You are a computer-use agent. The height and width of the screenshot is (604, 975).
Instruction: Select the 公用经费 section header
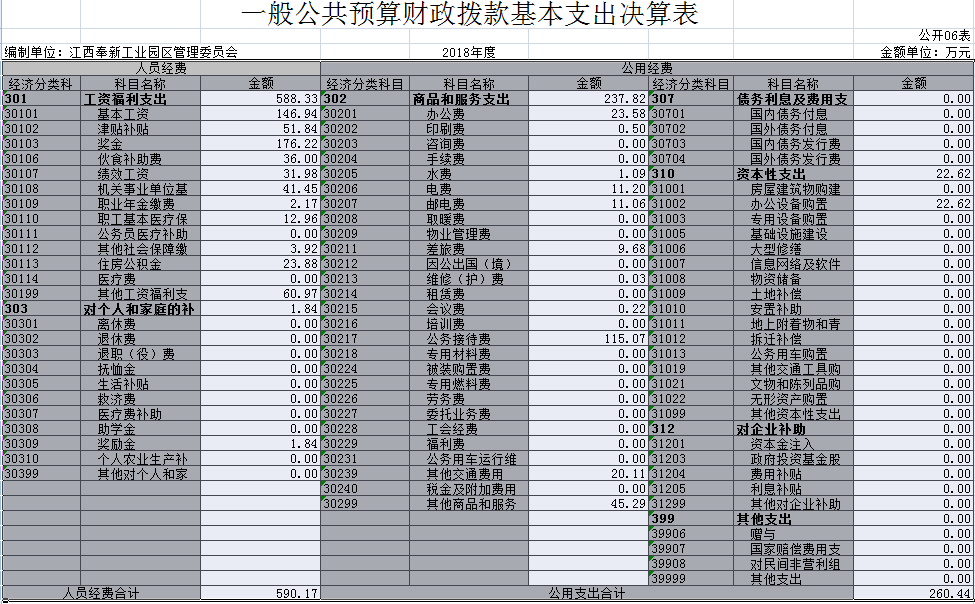pyautogui.click(x=647, y=68)
